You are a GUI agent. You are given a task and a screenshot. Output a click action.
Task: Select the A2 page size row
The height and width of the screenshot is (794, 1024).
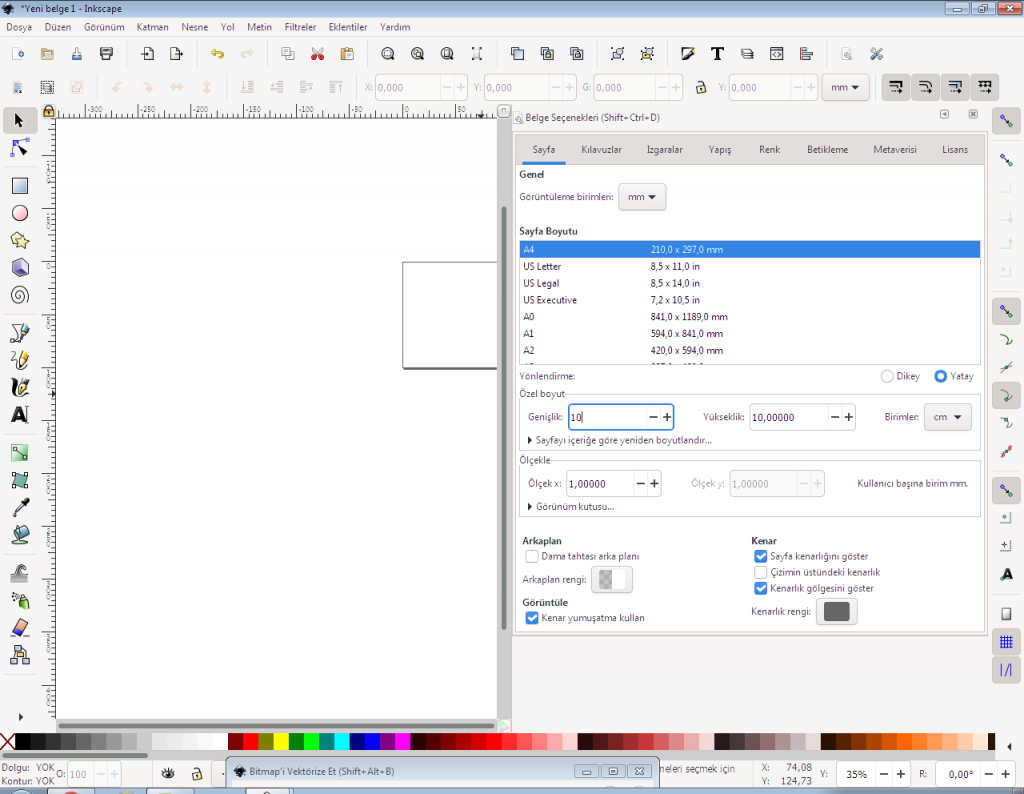pyautogui.click(x=750, y=351)
